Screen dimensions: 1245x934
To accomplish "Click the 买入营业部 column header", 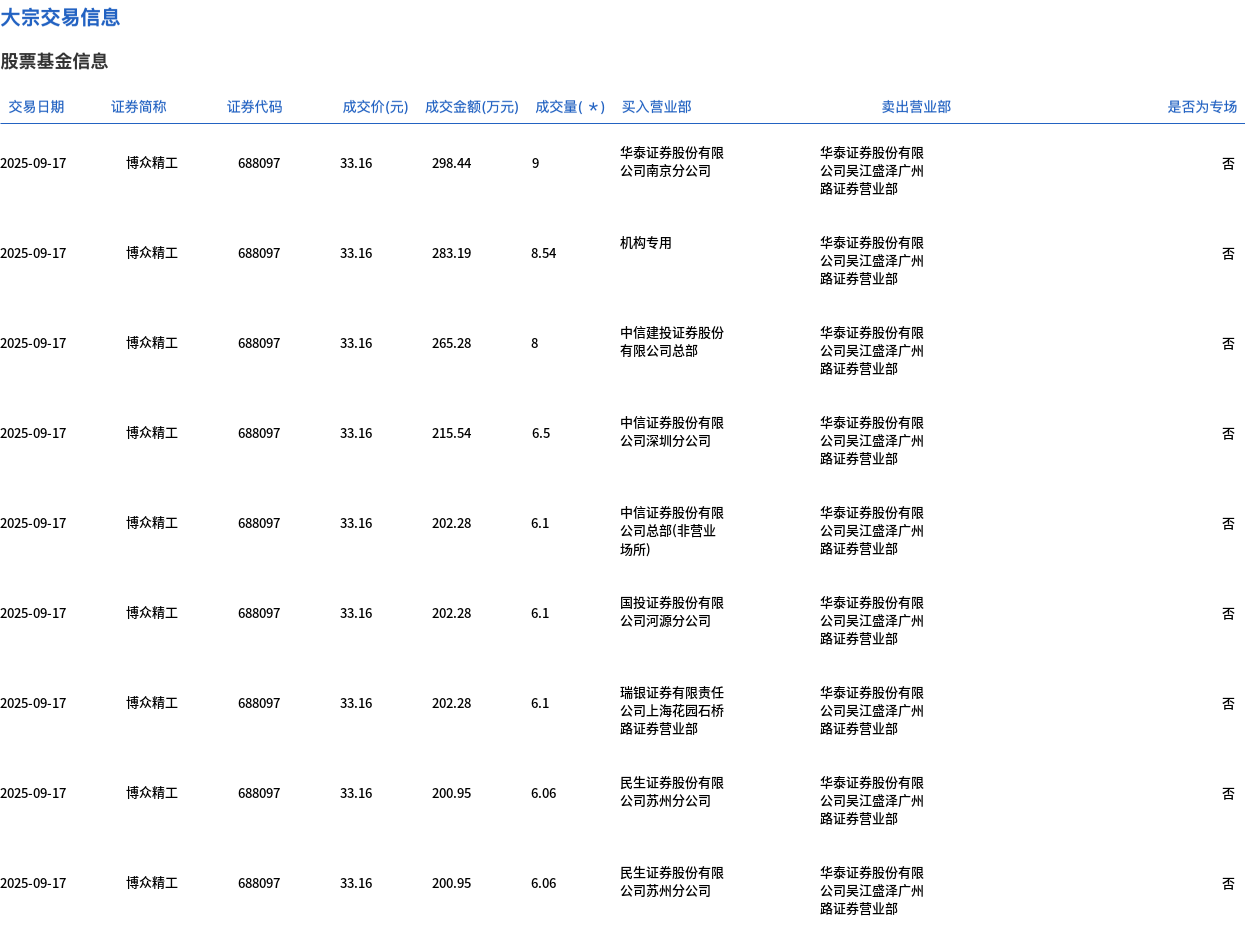I will point(656,106).
